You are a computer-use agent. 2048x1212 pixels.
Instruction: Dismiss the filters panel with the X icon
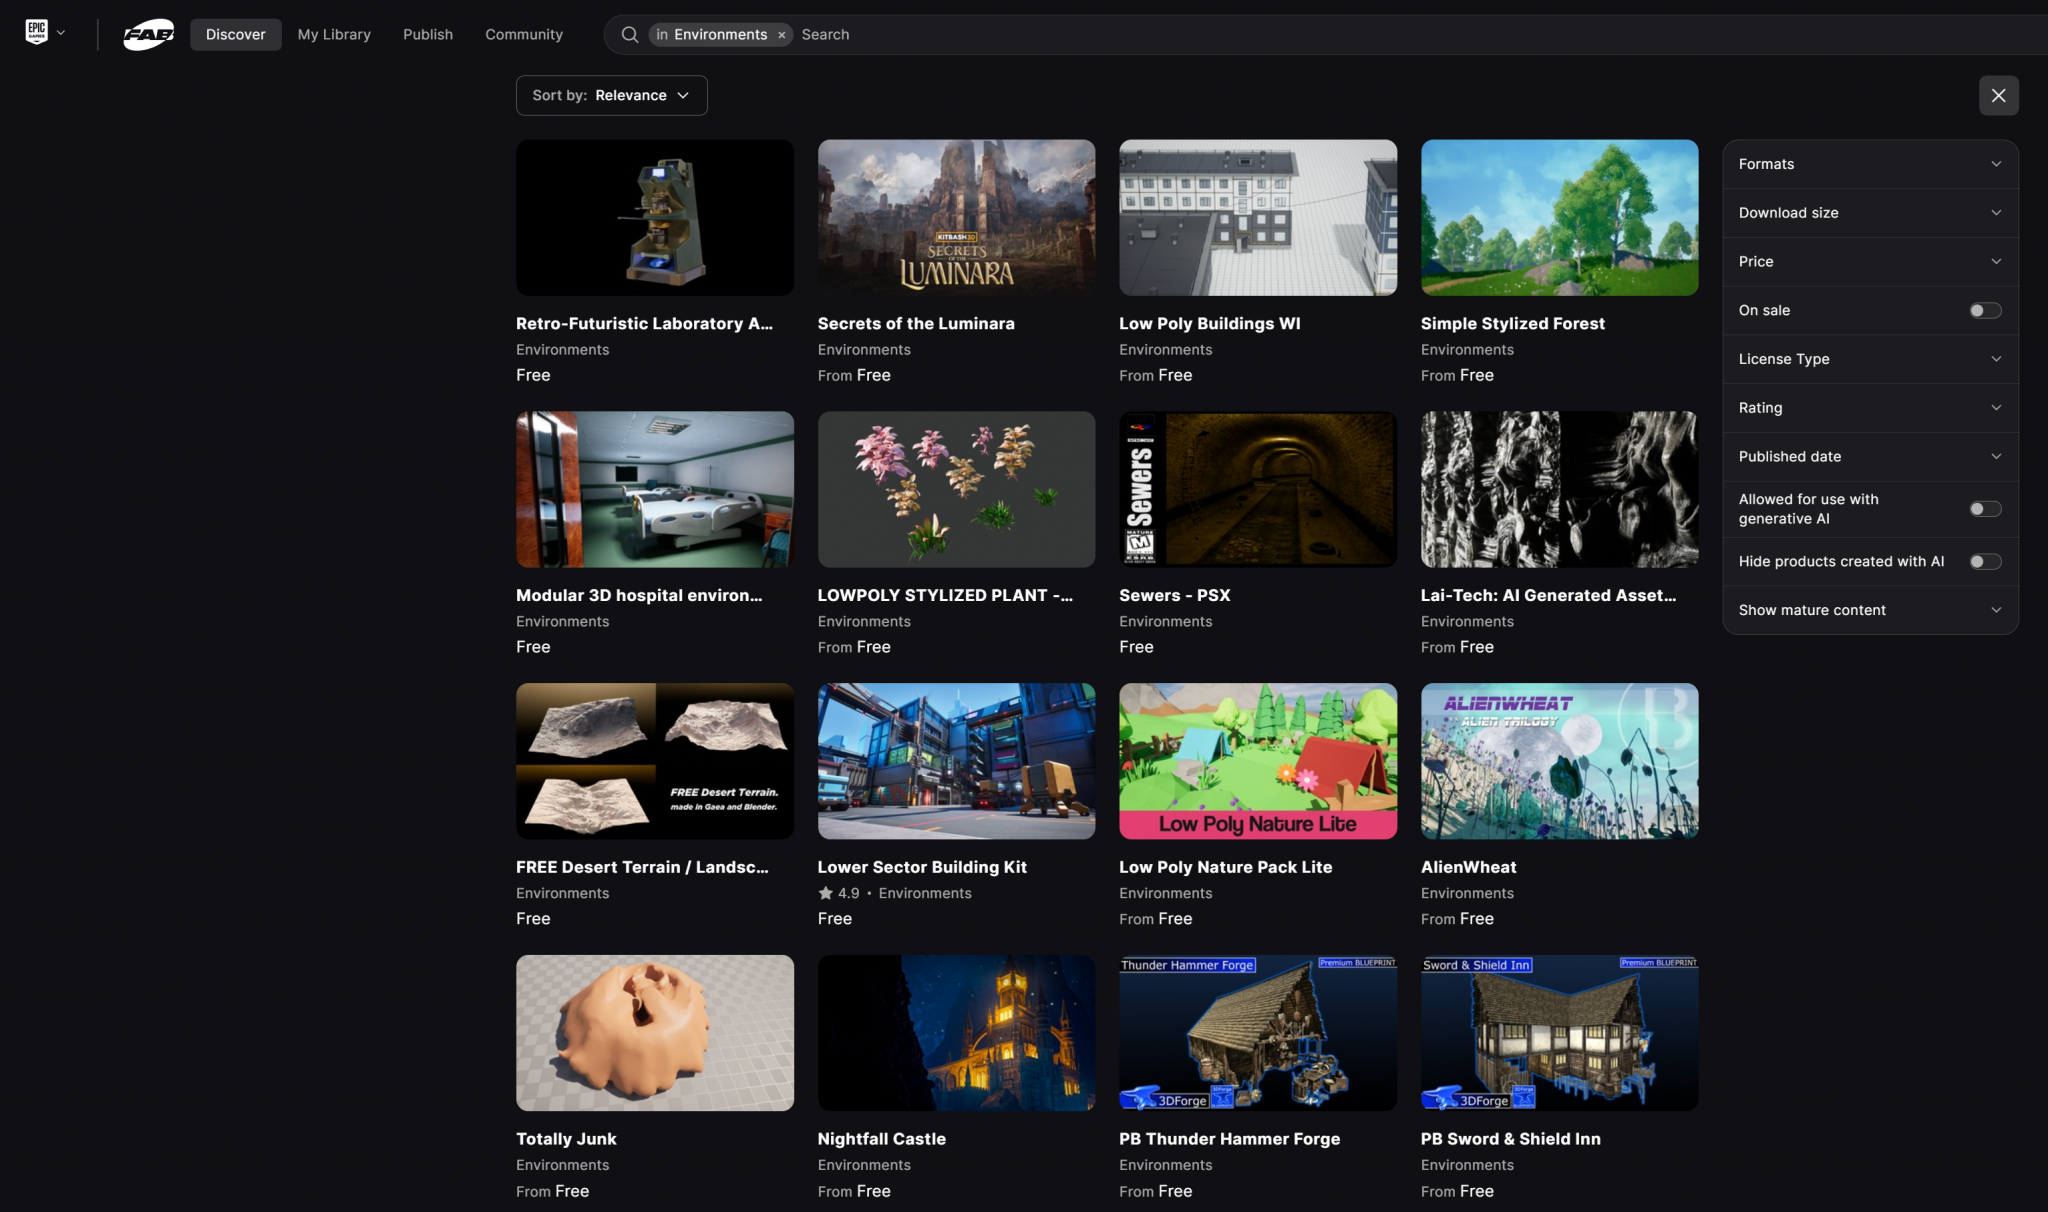pyautogui.click(x=1997, y=95)
